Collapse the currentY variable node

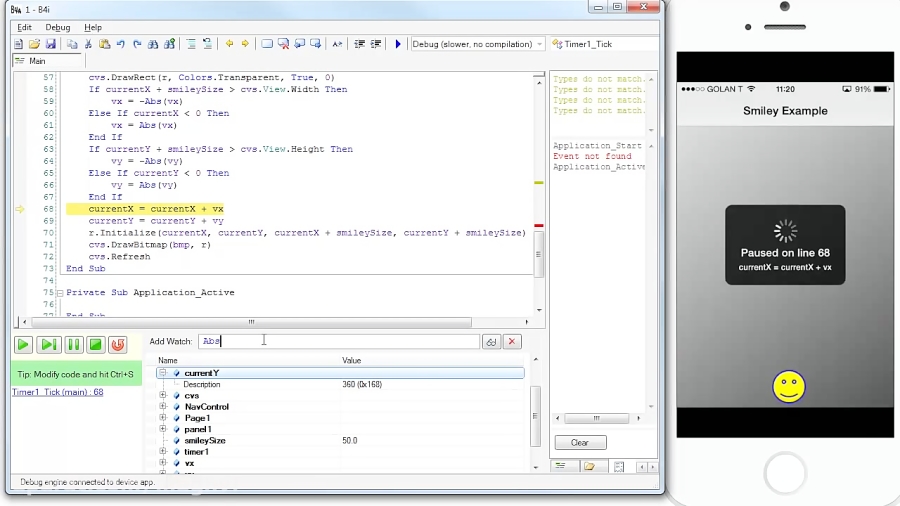162,373
